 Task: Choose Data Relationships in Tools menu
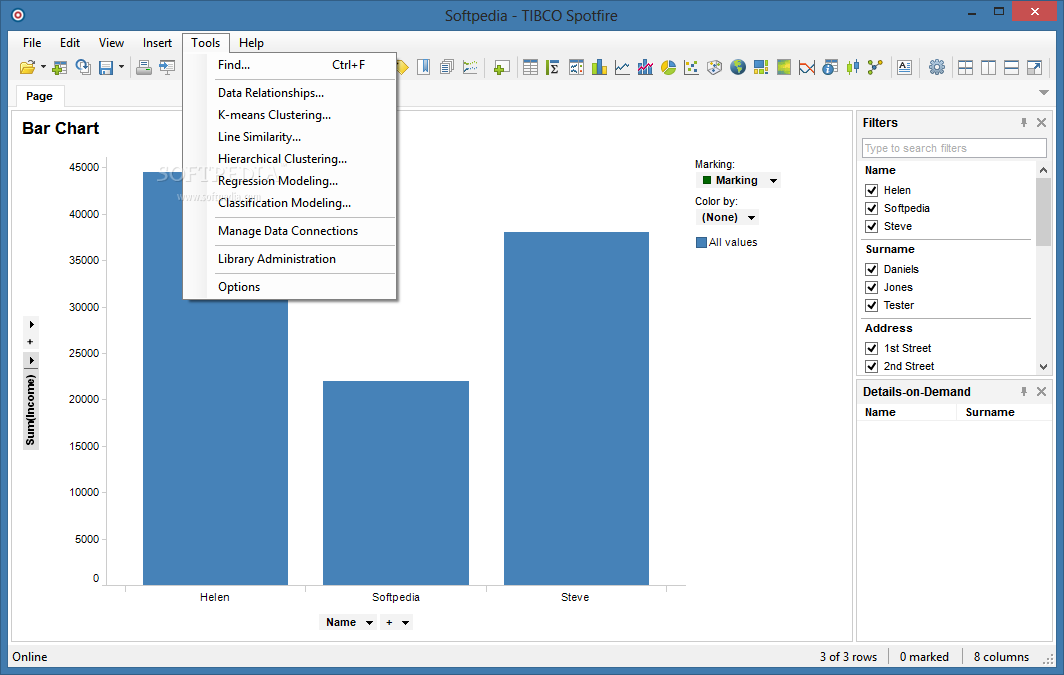(x=271, y=93)
